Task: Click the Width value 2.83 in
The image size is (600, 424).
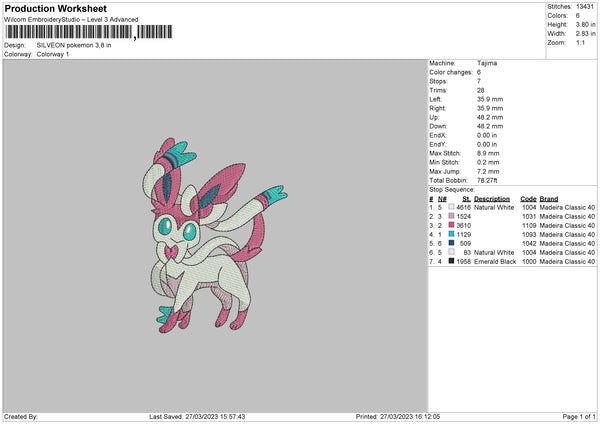Action: click(585, 34)
